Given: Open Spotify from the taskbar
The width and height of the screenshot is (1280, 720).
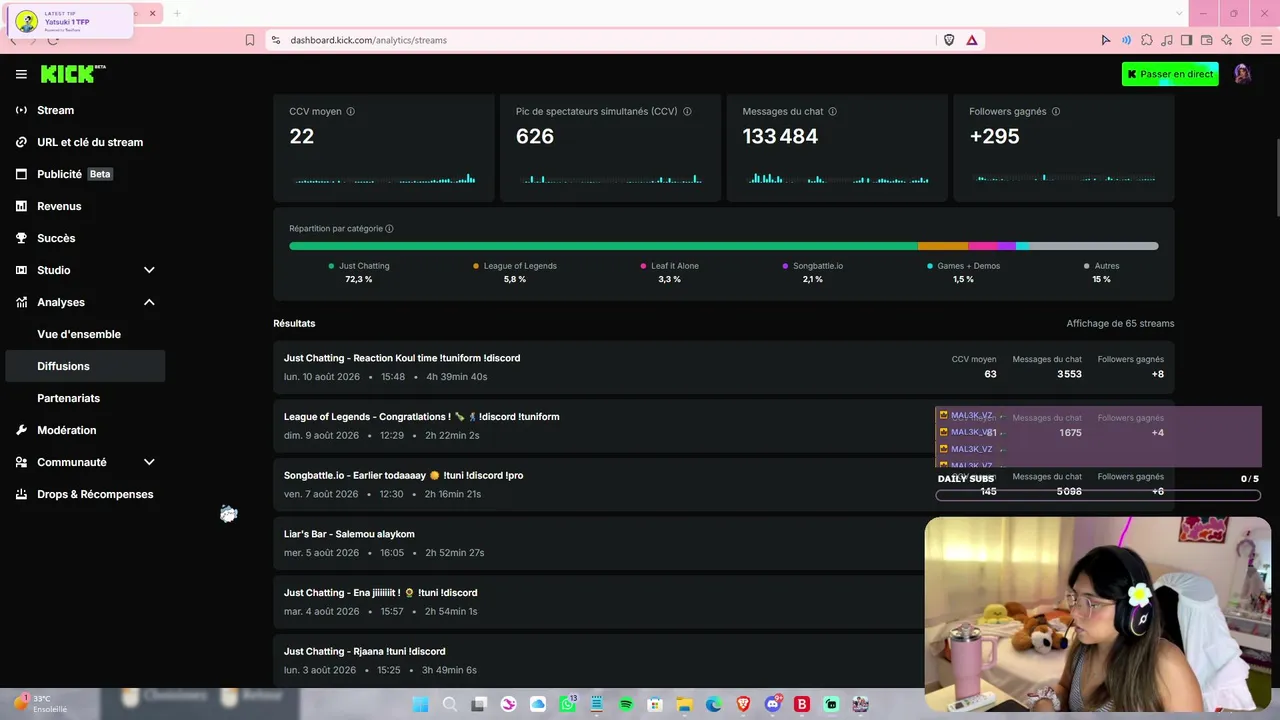Looking at the screenshot, I should tap(626, 704).
